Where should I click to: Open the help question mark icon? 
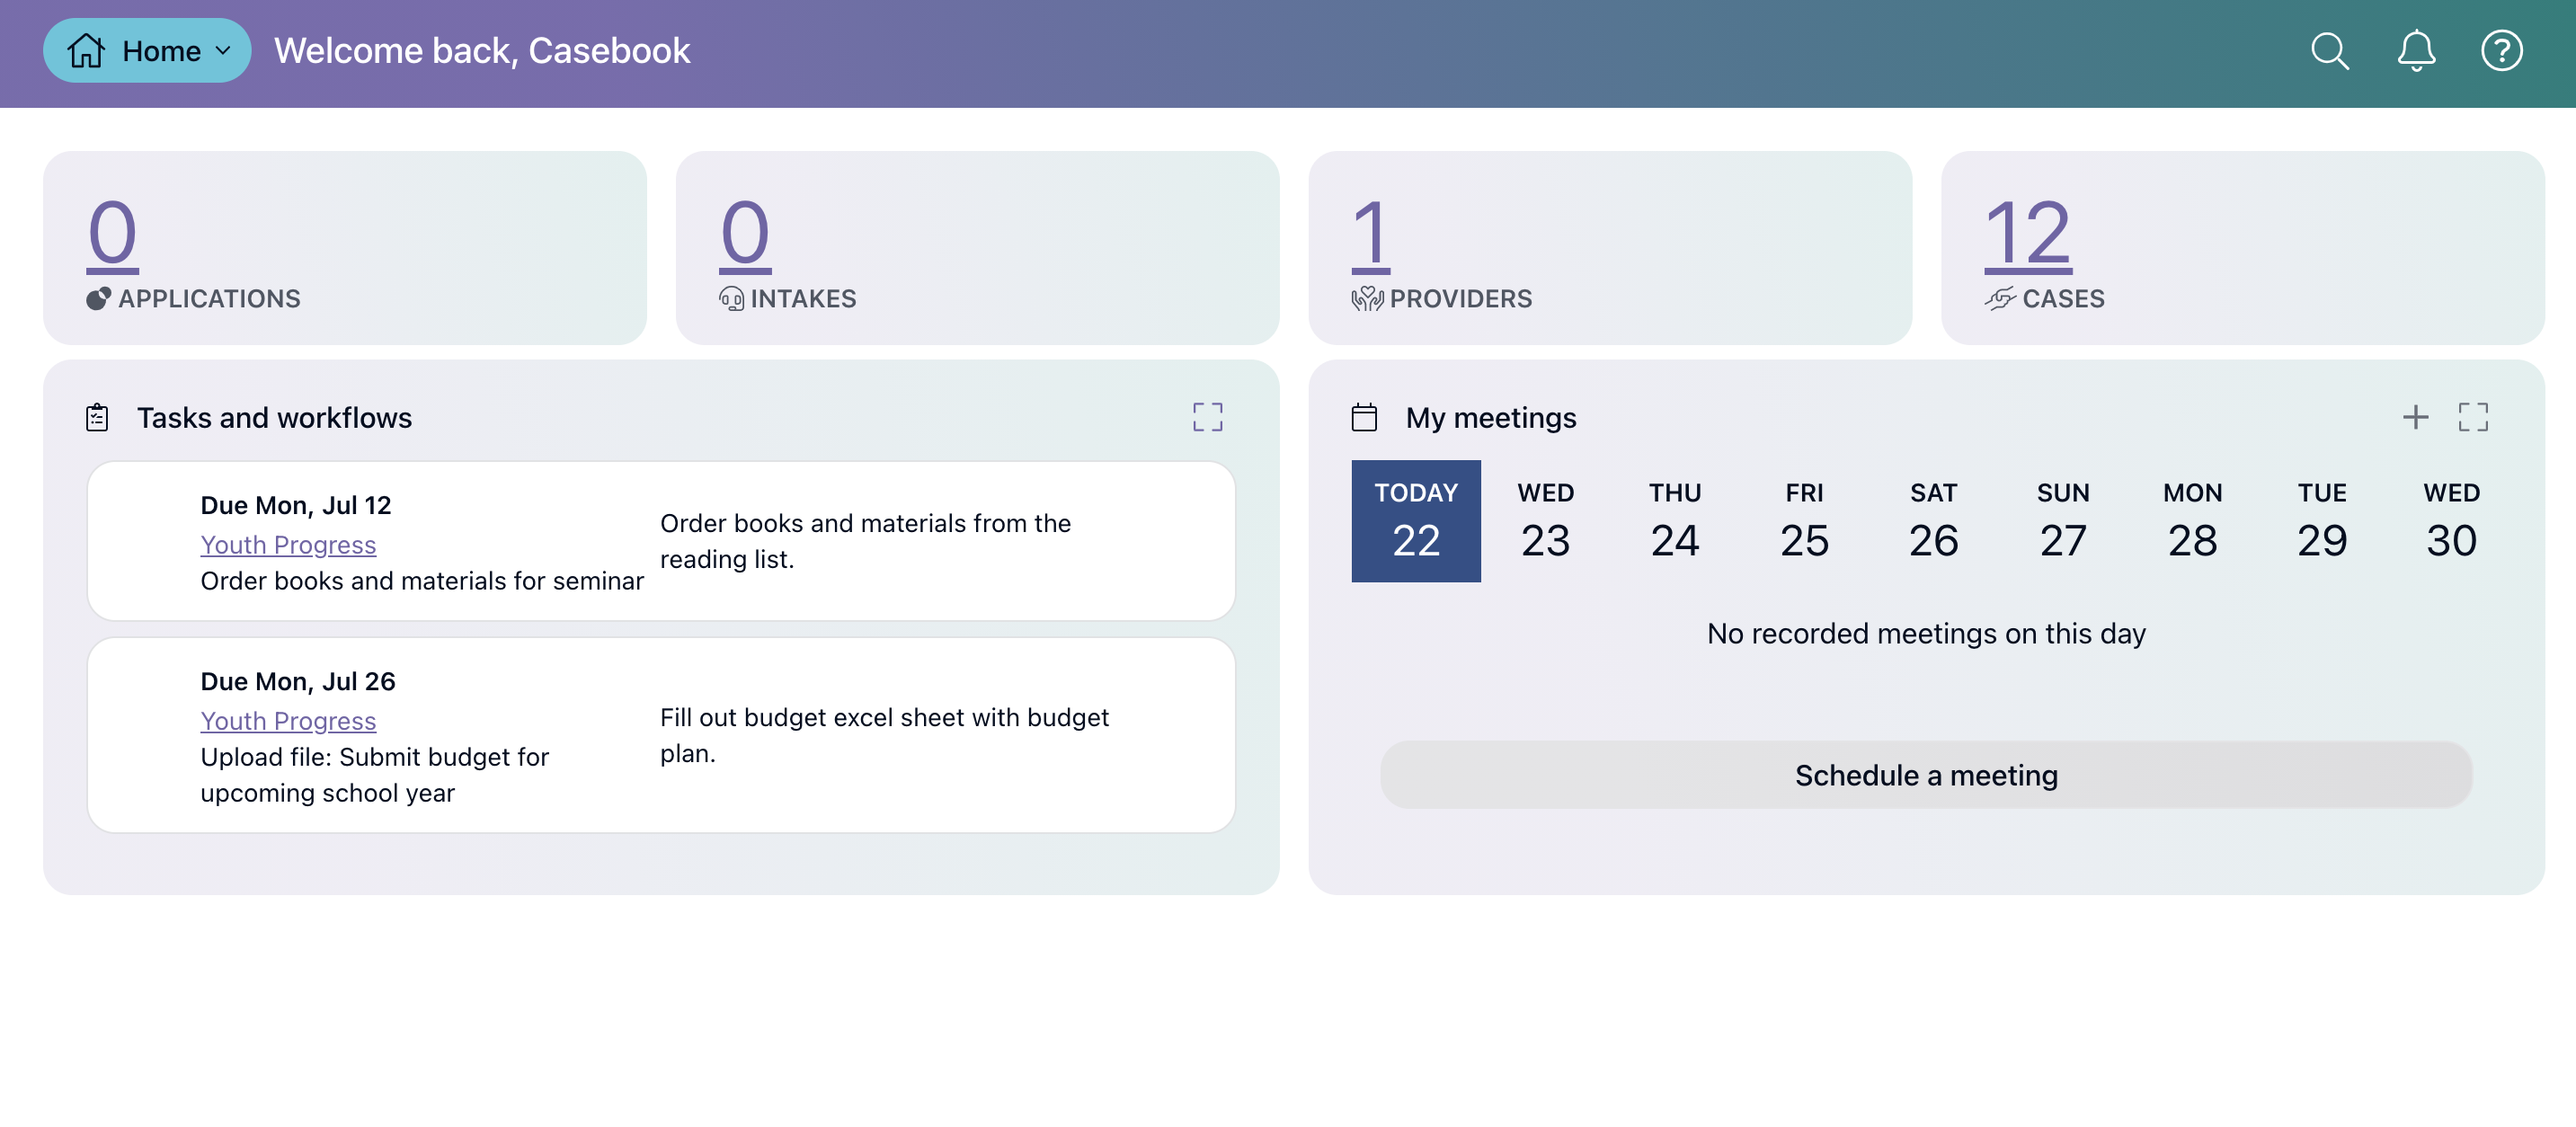tap(2501, 51)
